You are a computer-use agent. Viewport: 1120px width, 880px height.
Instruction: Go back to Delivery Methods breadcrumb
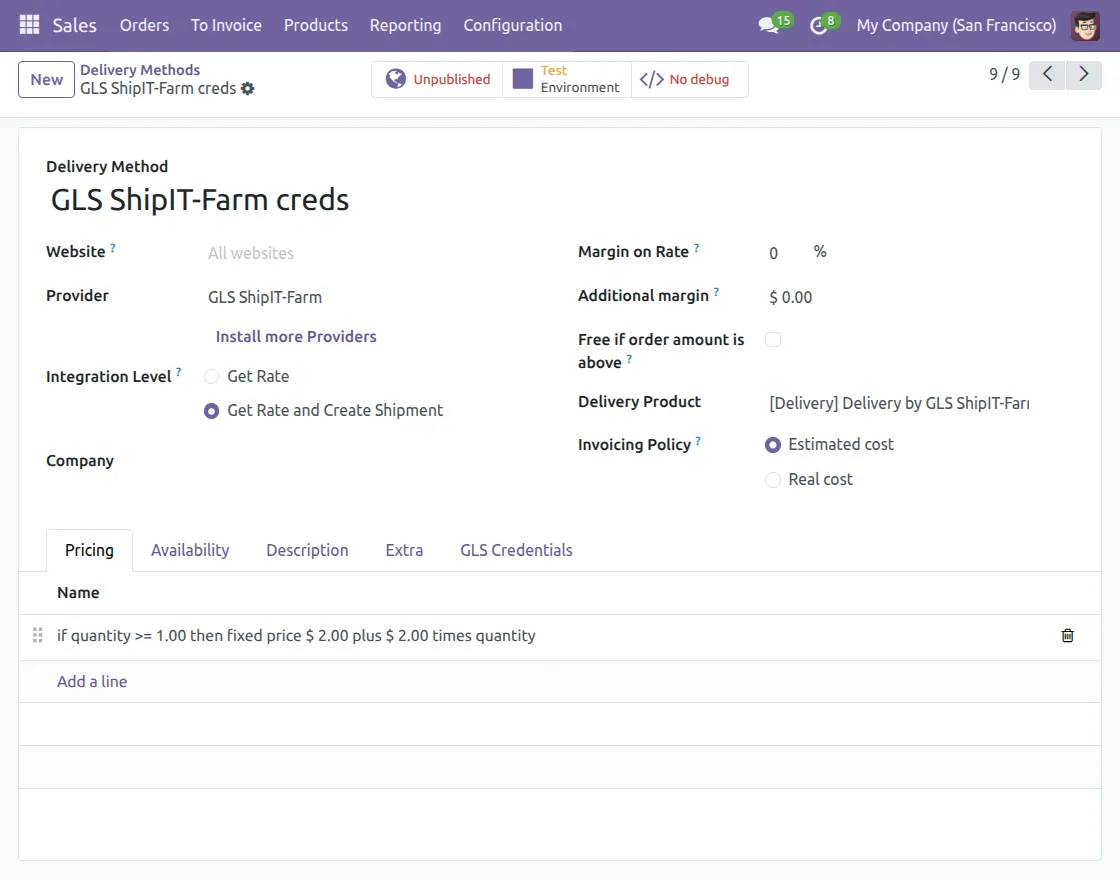point(140,70)
